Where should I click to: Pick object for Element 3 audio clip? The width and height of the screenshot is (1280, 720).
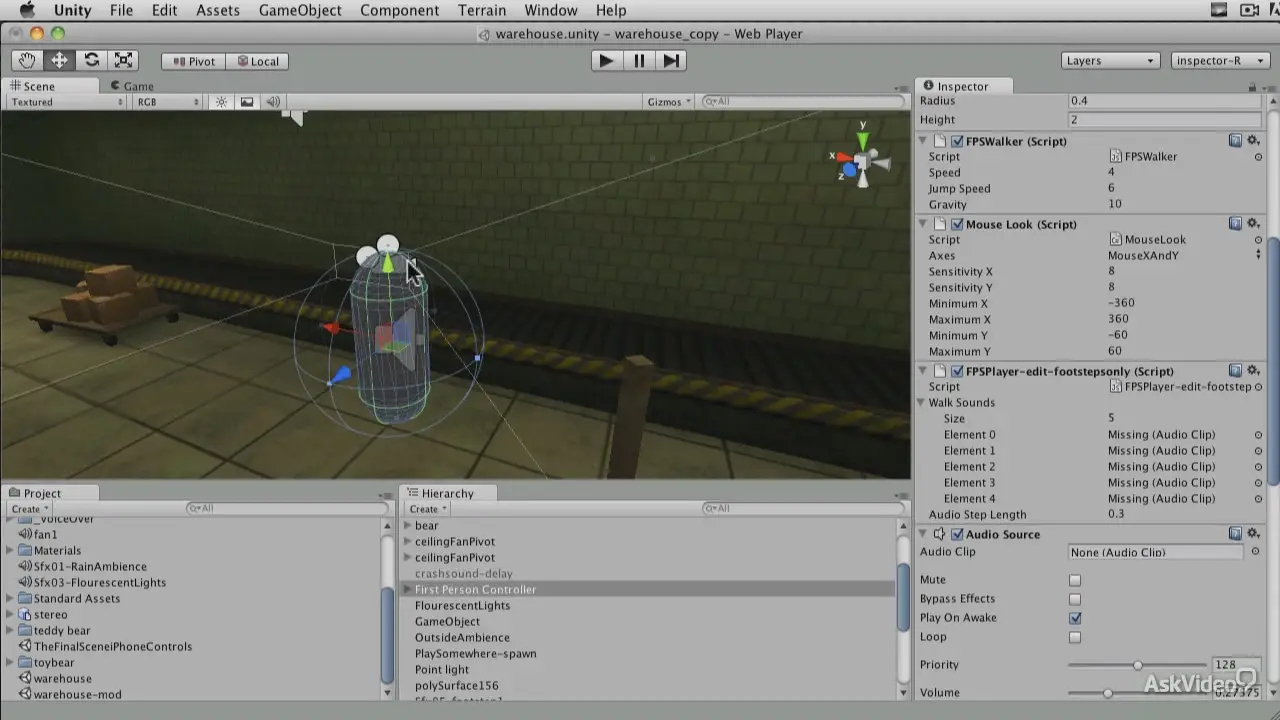pyautogui.click(x=1258, y=483)
